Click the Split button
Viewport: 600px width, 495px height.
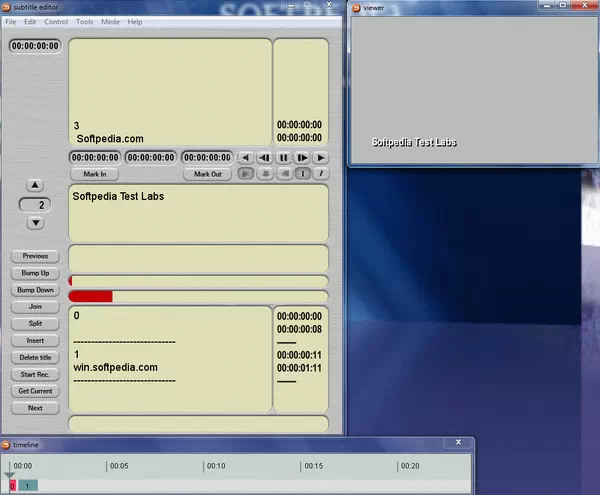coord(35,324)
